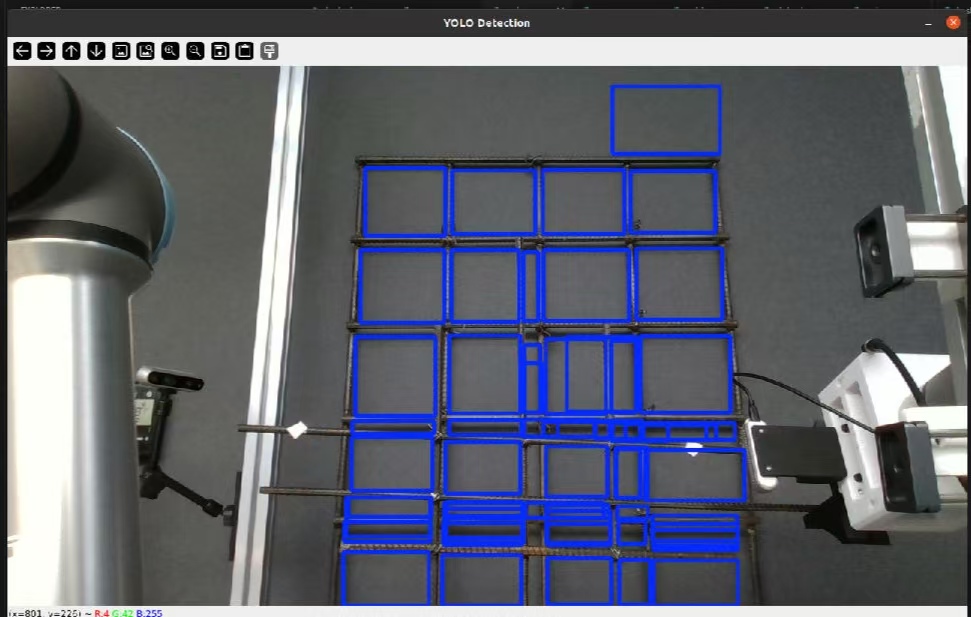Close the YOLO Detection window
Image resolution: width=971 pixels, height=617 pixels.
click(x=953, y=23)
